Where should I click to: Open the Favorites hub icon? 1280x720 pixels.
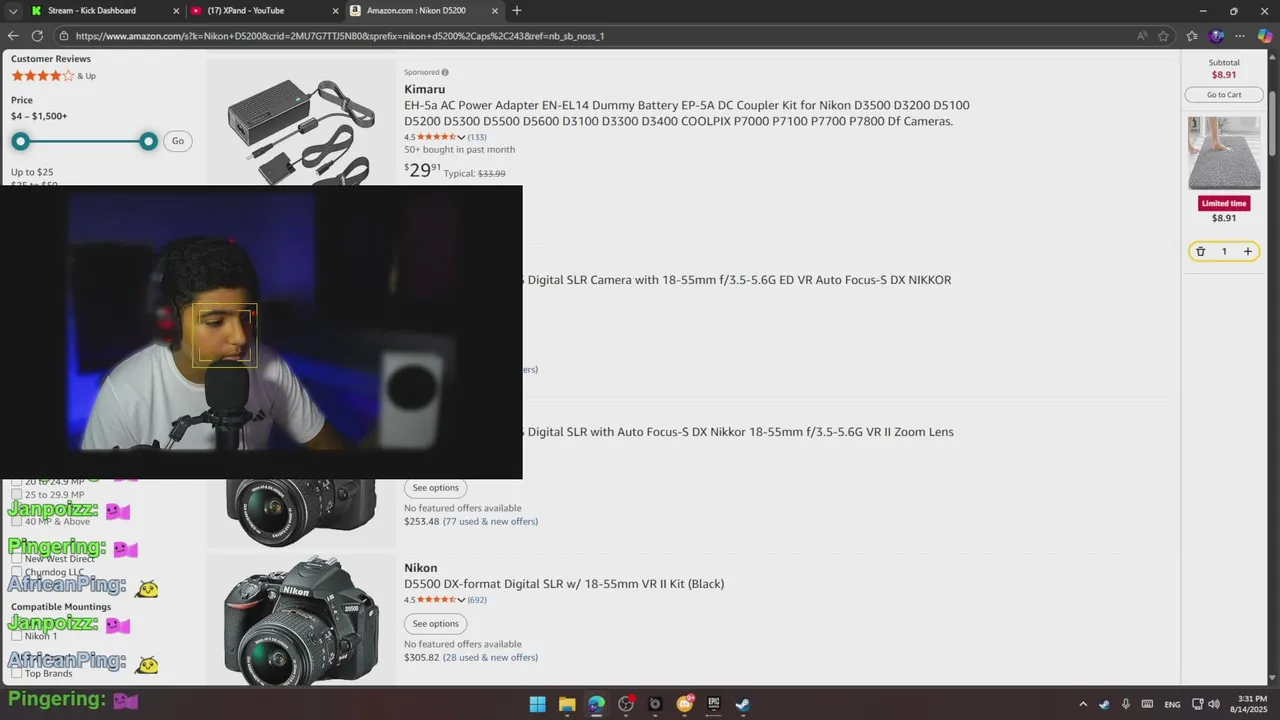pos(1192,36)
